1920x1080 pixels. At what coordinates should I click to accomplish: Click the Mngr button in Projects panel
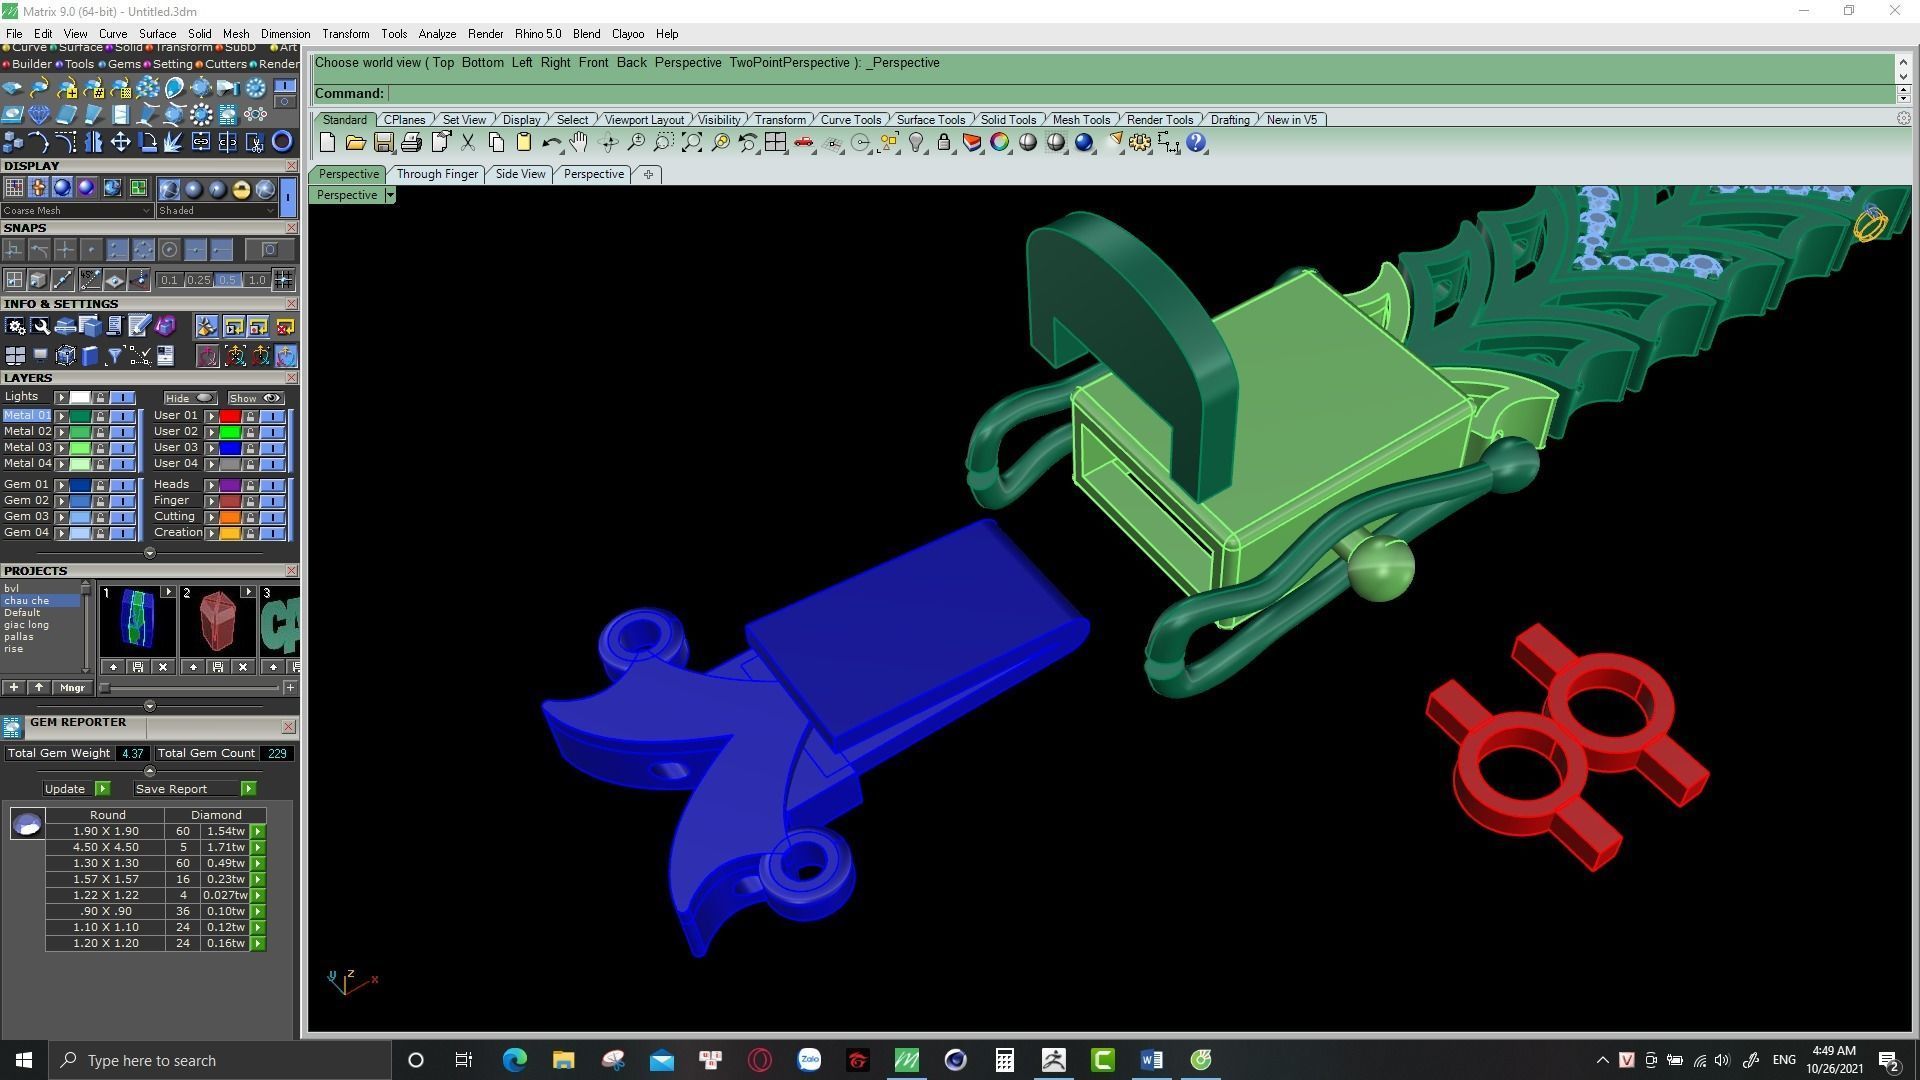(73, 688)
